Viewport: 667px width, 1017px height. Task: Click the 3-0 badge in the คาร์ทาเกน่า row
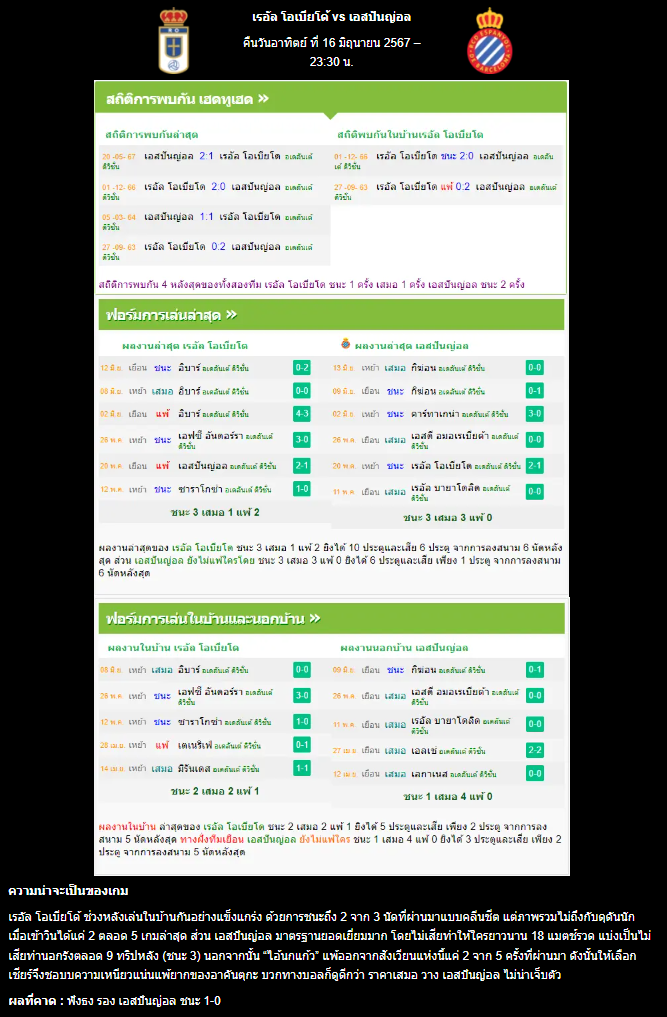pyautogui.click(x=535, y=414)
